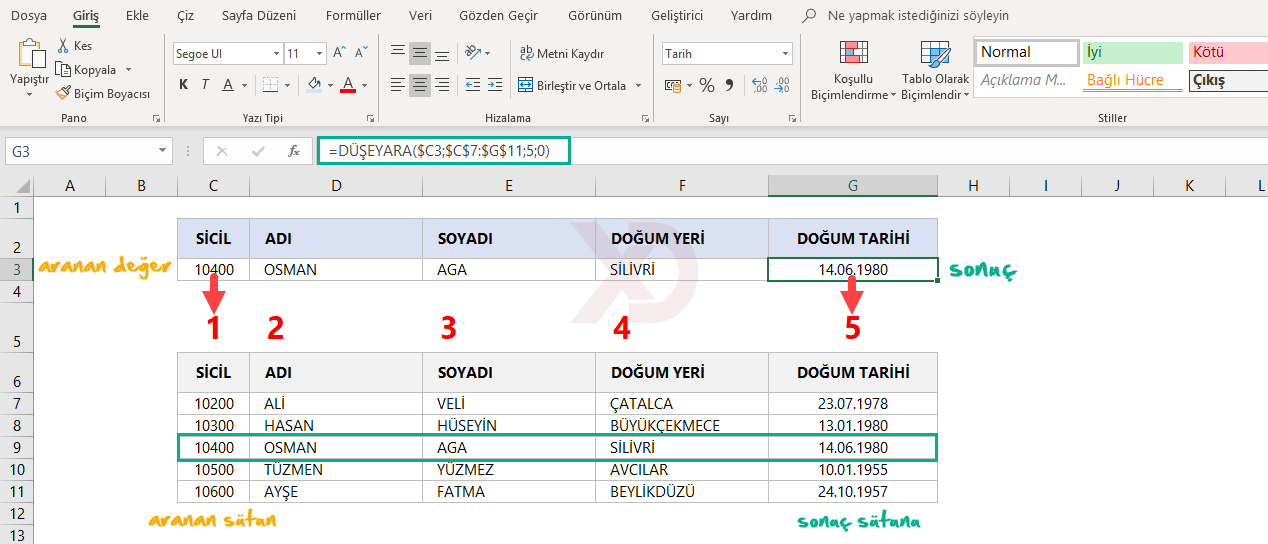Viewport: 1268px width, 544px height.
Task: Expand Pano clipboard dialog launcher
Action: pos(156,118)
